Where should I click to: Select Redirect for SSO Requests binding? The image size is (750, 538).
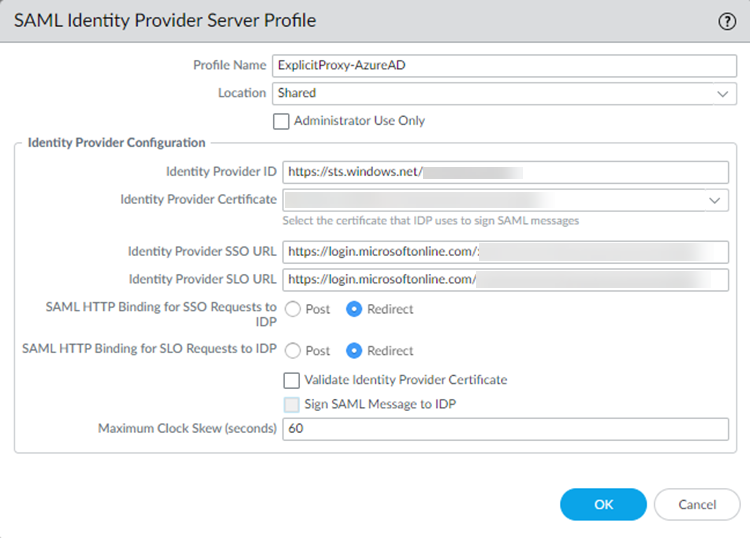354,309
